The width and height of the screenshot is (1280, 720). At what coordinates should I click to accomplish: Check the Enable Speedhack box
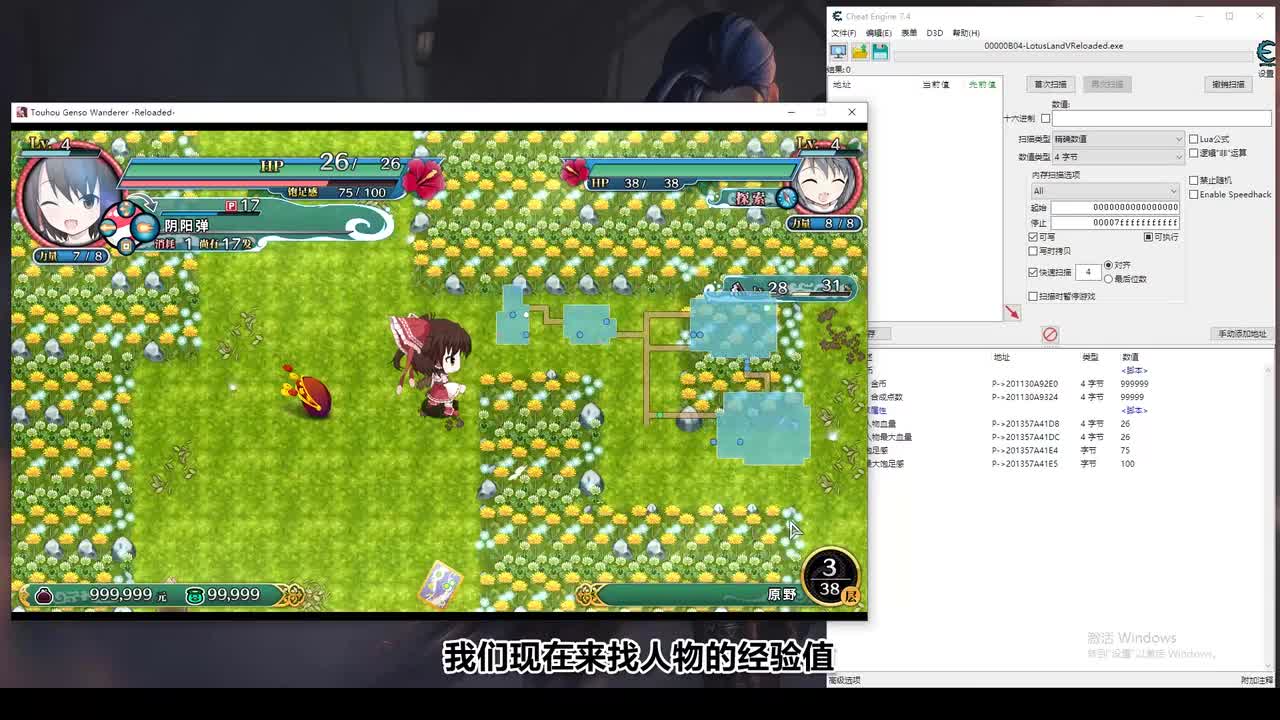1194,195
